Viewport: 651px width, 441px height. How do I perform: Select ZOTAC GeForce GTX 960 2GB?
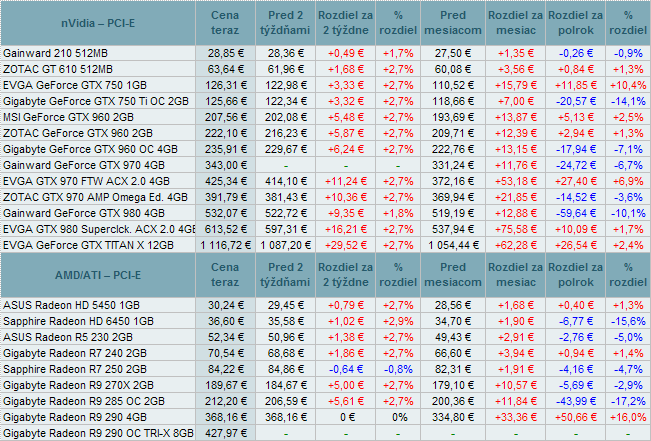pos(78,133)
